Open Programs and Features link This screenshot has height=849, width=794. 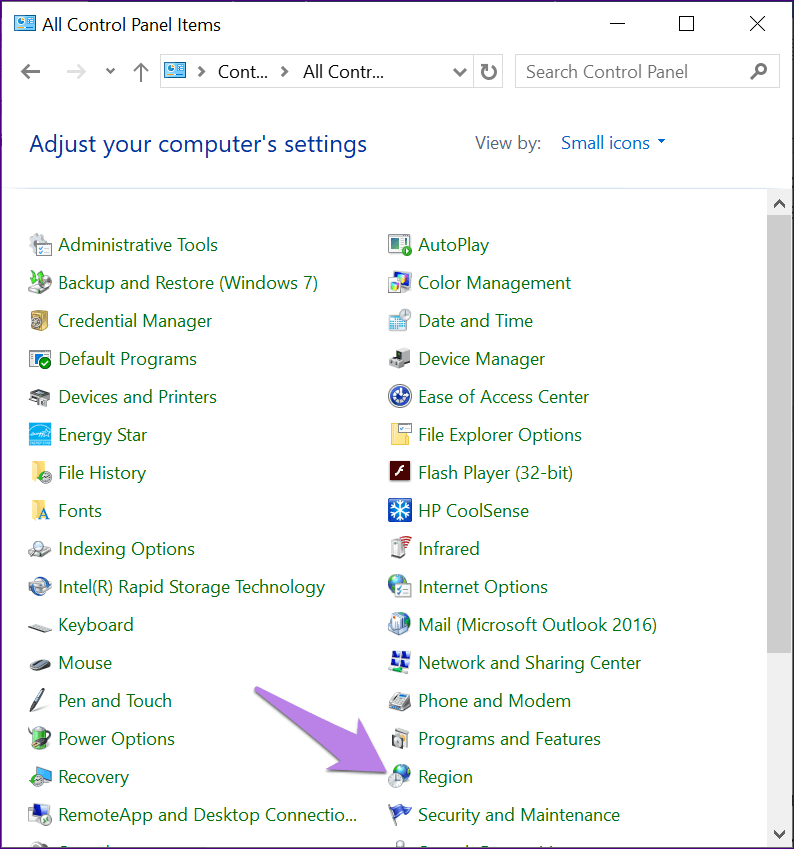509,739
